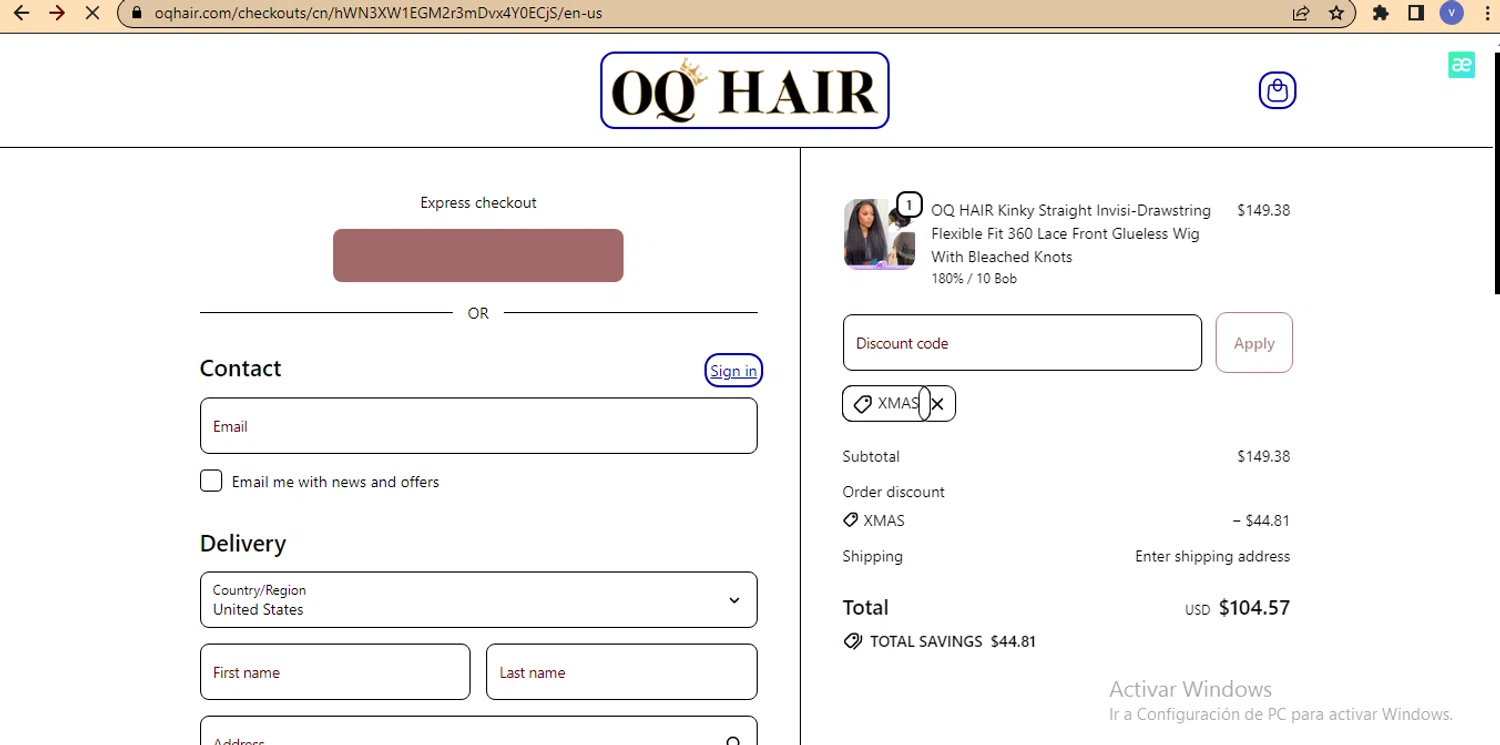The image size is (1500, 745).
Task: Click the tag icon beside TOTAL SAVINGS
Action: coord(853,642)
